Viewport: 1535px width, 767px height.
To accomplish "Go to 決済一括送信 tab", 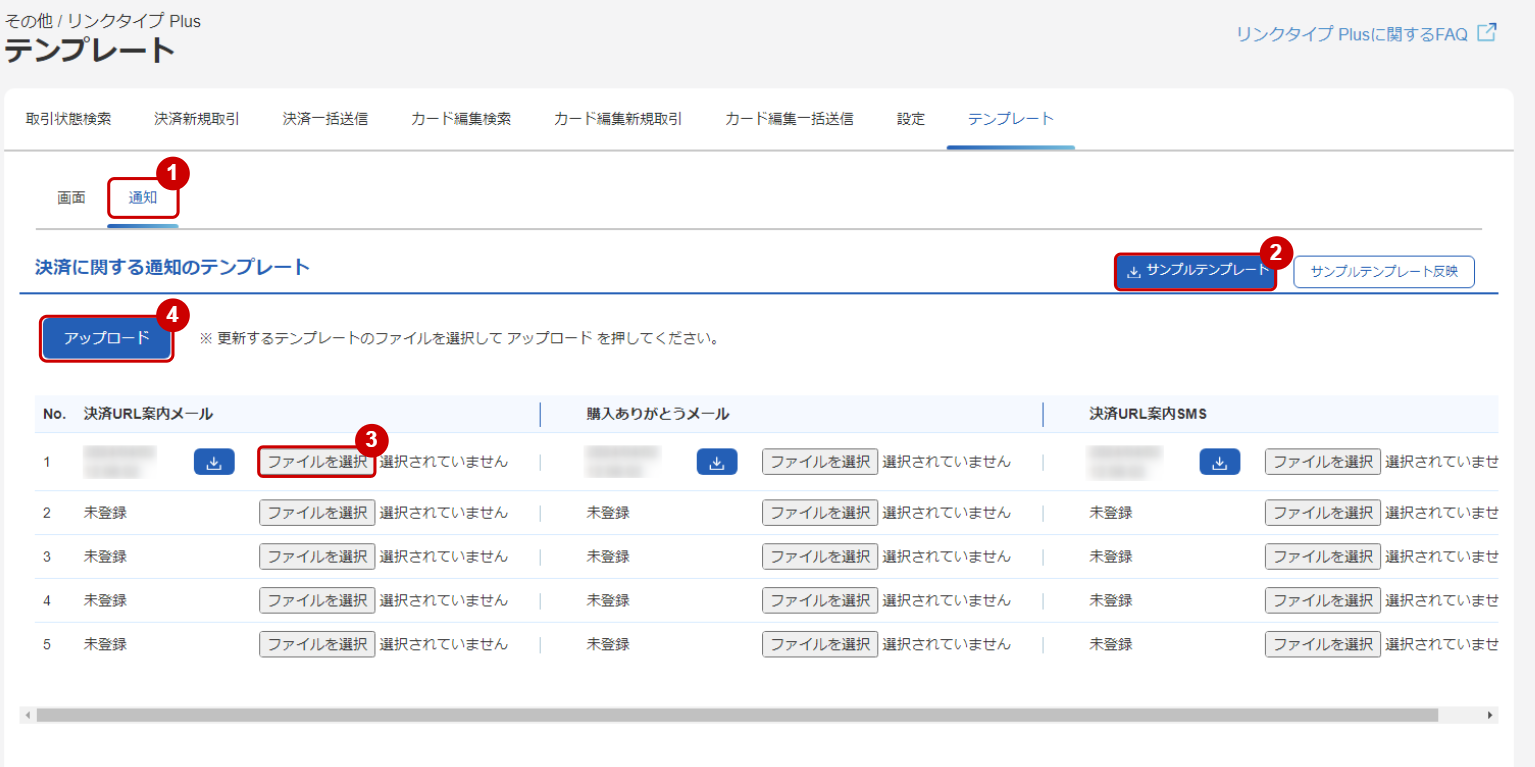I will pyautogui.click(x=325, y=119).
